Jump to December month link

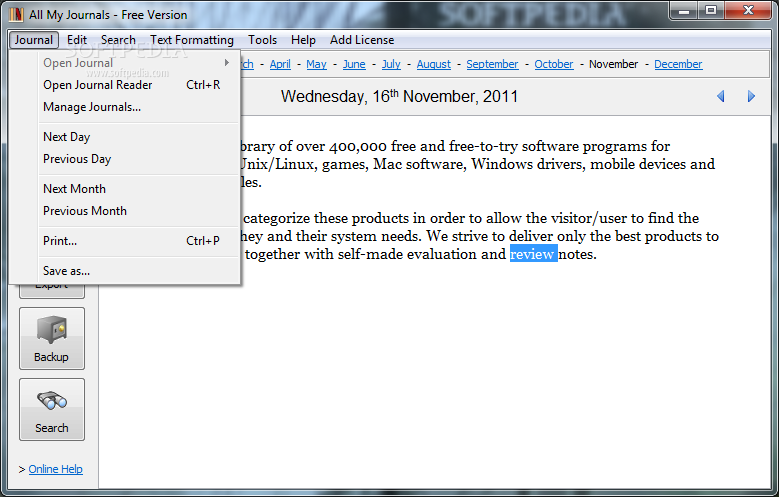click(x=678, y=64)
